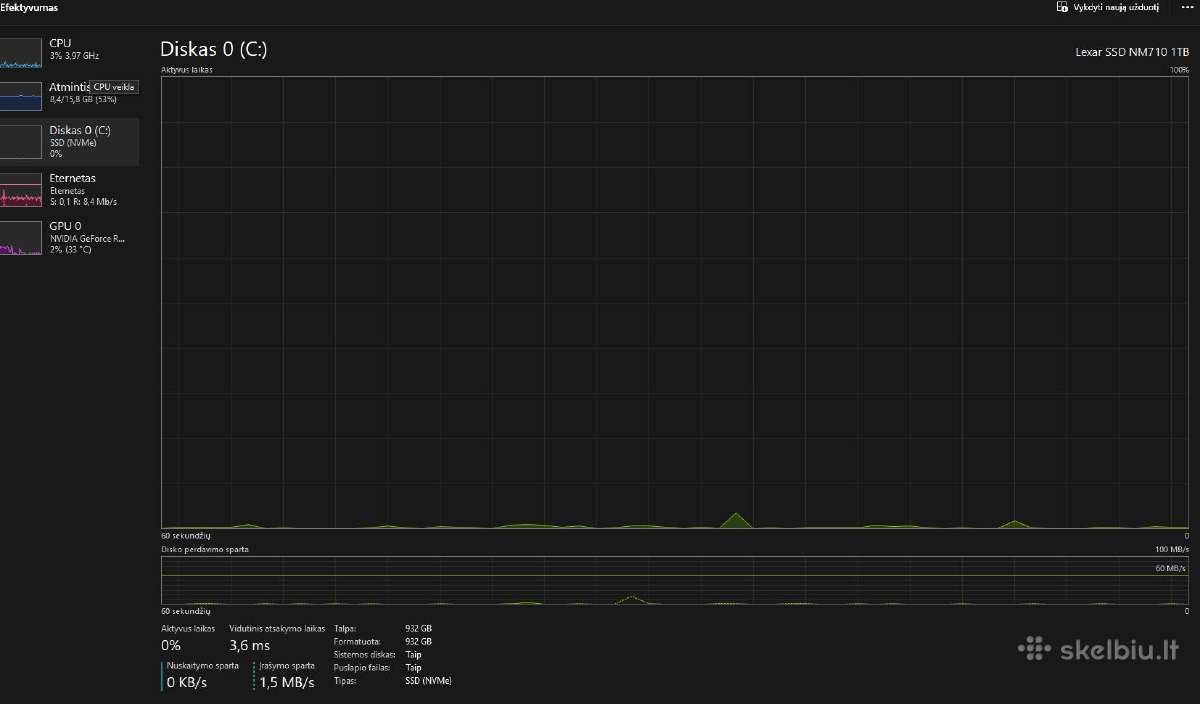Select the Diskas 0 mini graph
The width and height of the screenshot is (1200, 704).
pyautogui.click(x=22, y=142)
